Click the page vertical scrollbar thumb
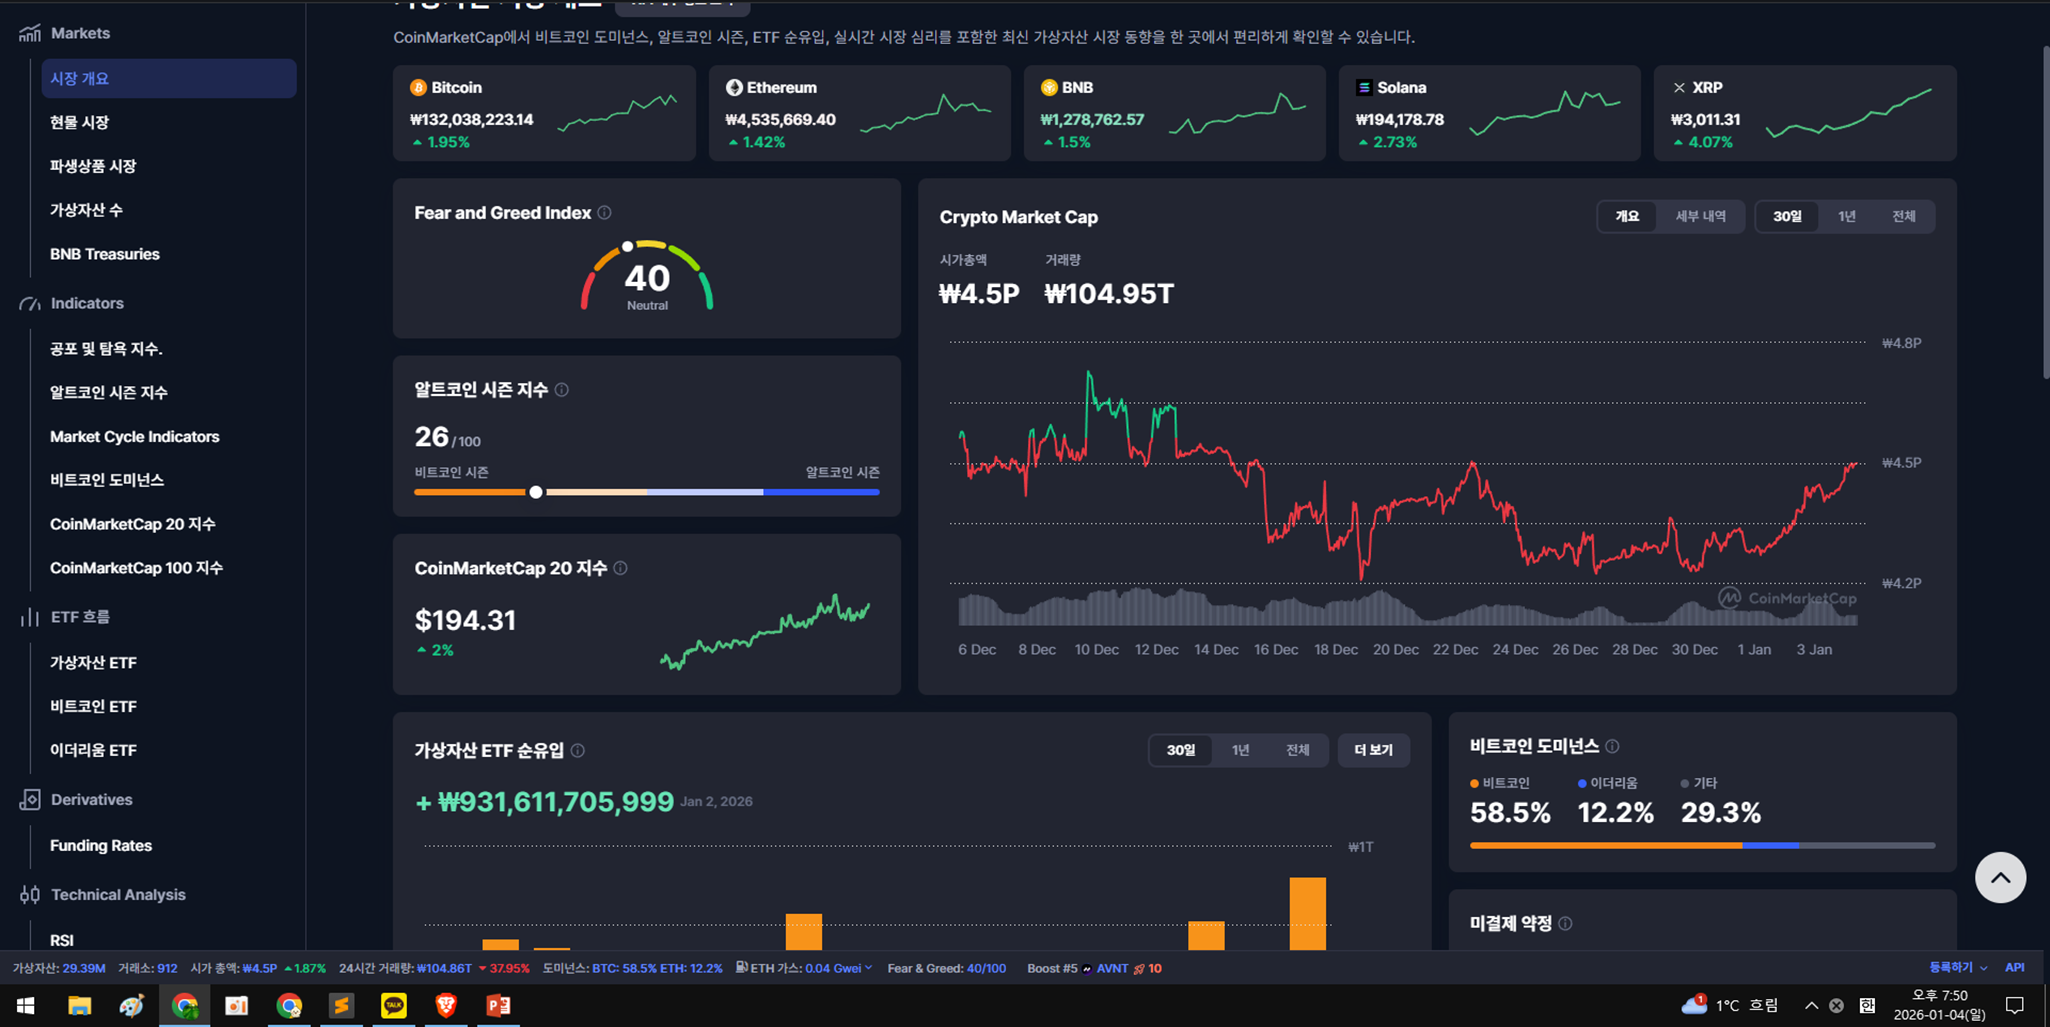The height and width of the screenshot is (1027, 2050). (2045, 212)
